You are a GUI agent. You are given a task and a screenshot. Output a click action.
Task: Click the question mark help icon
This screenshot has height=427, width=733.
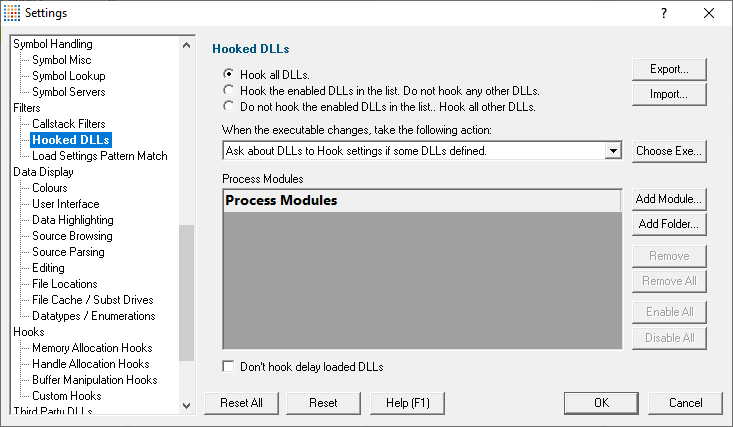pos(664,13)
